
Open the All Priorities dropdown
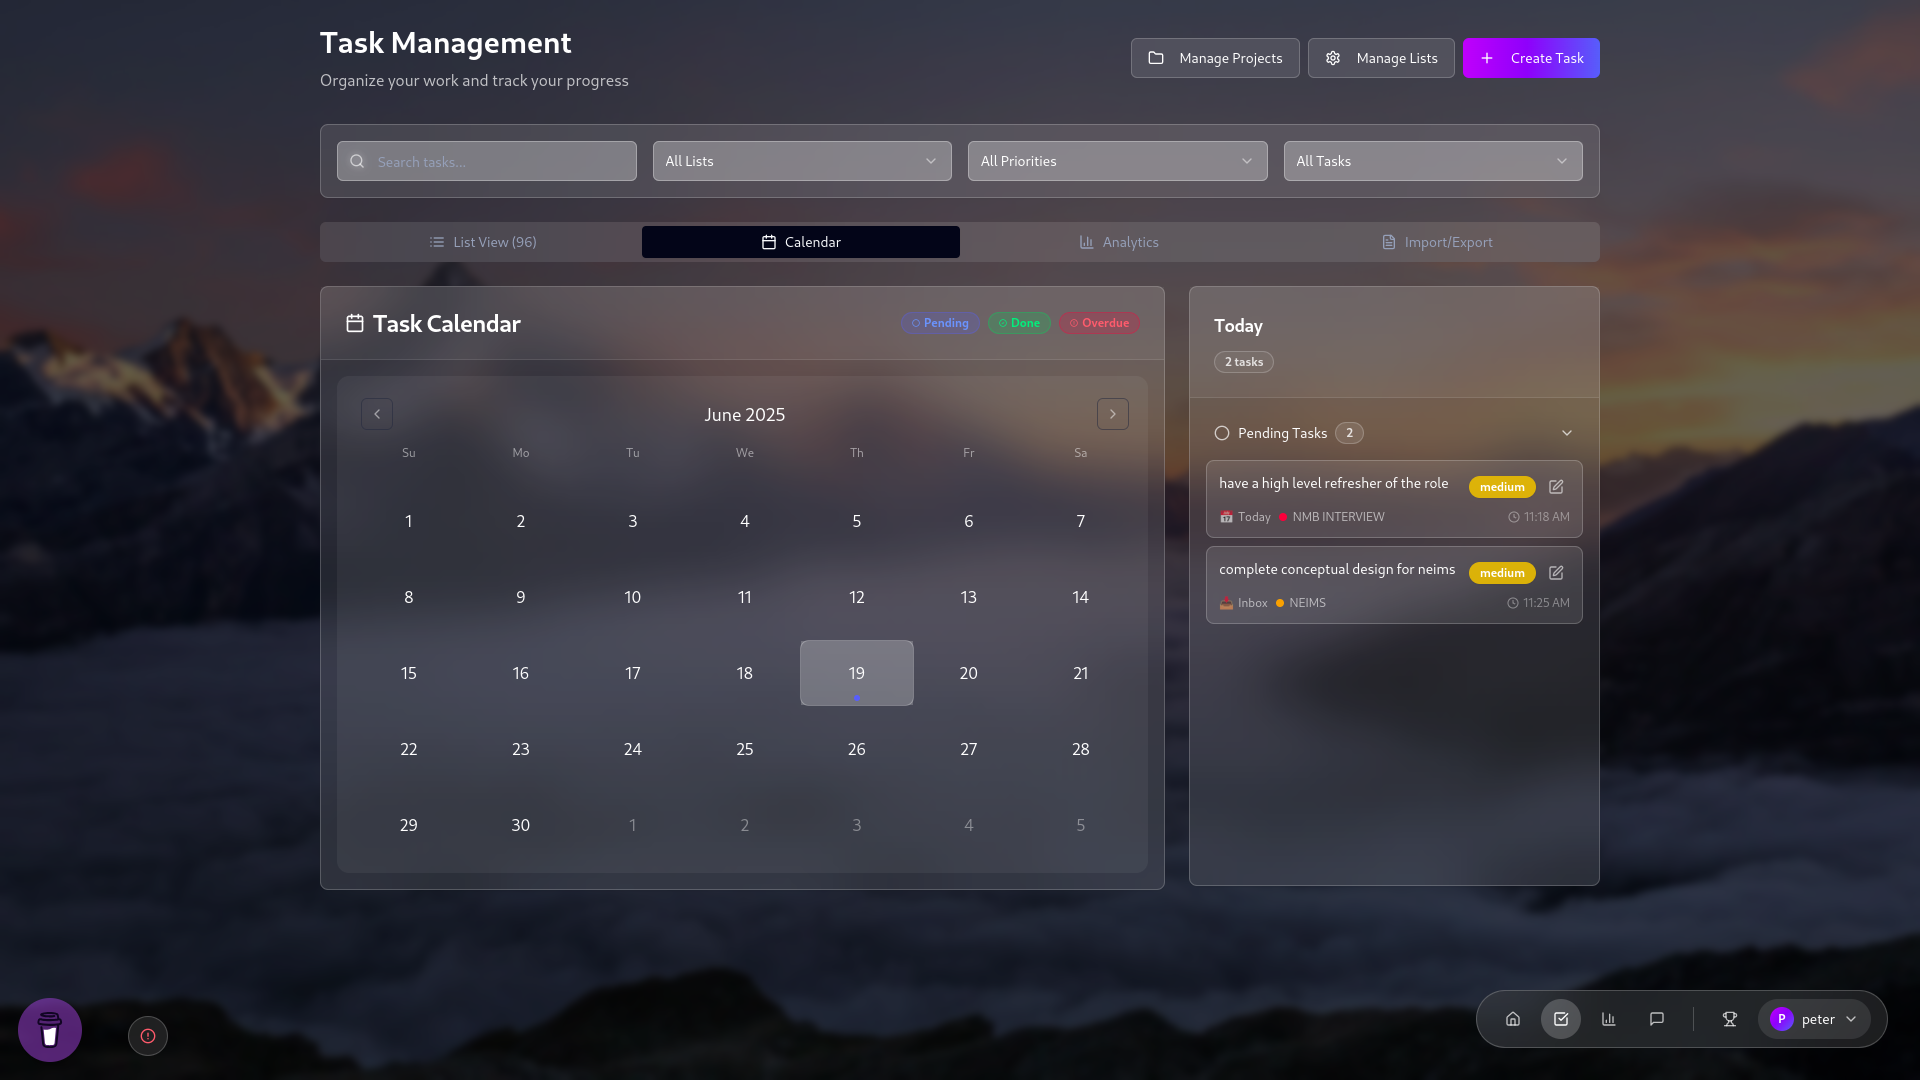coord(1117,161)
